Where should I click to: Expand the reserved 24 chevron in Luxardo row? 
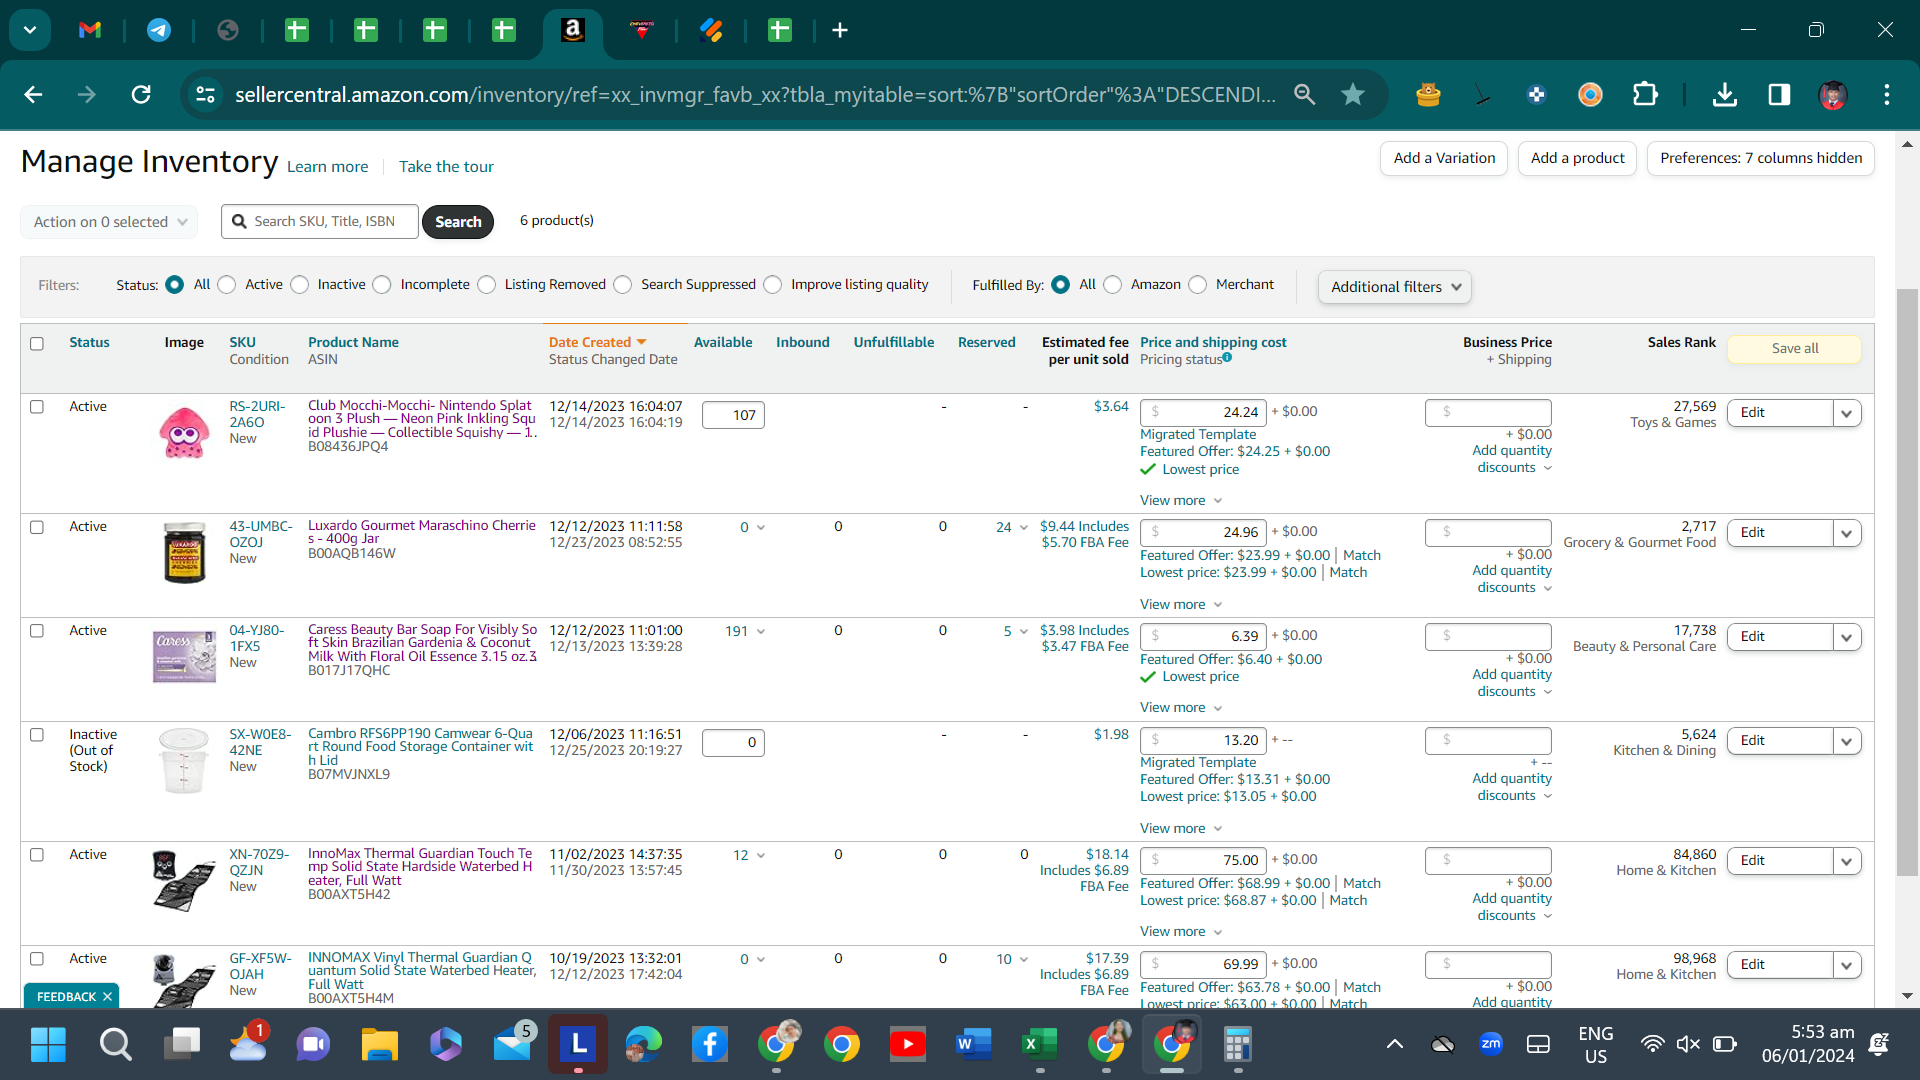(1023, 528)
